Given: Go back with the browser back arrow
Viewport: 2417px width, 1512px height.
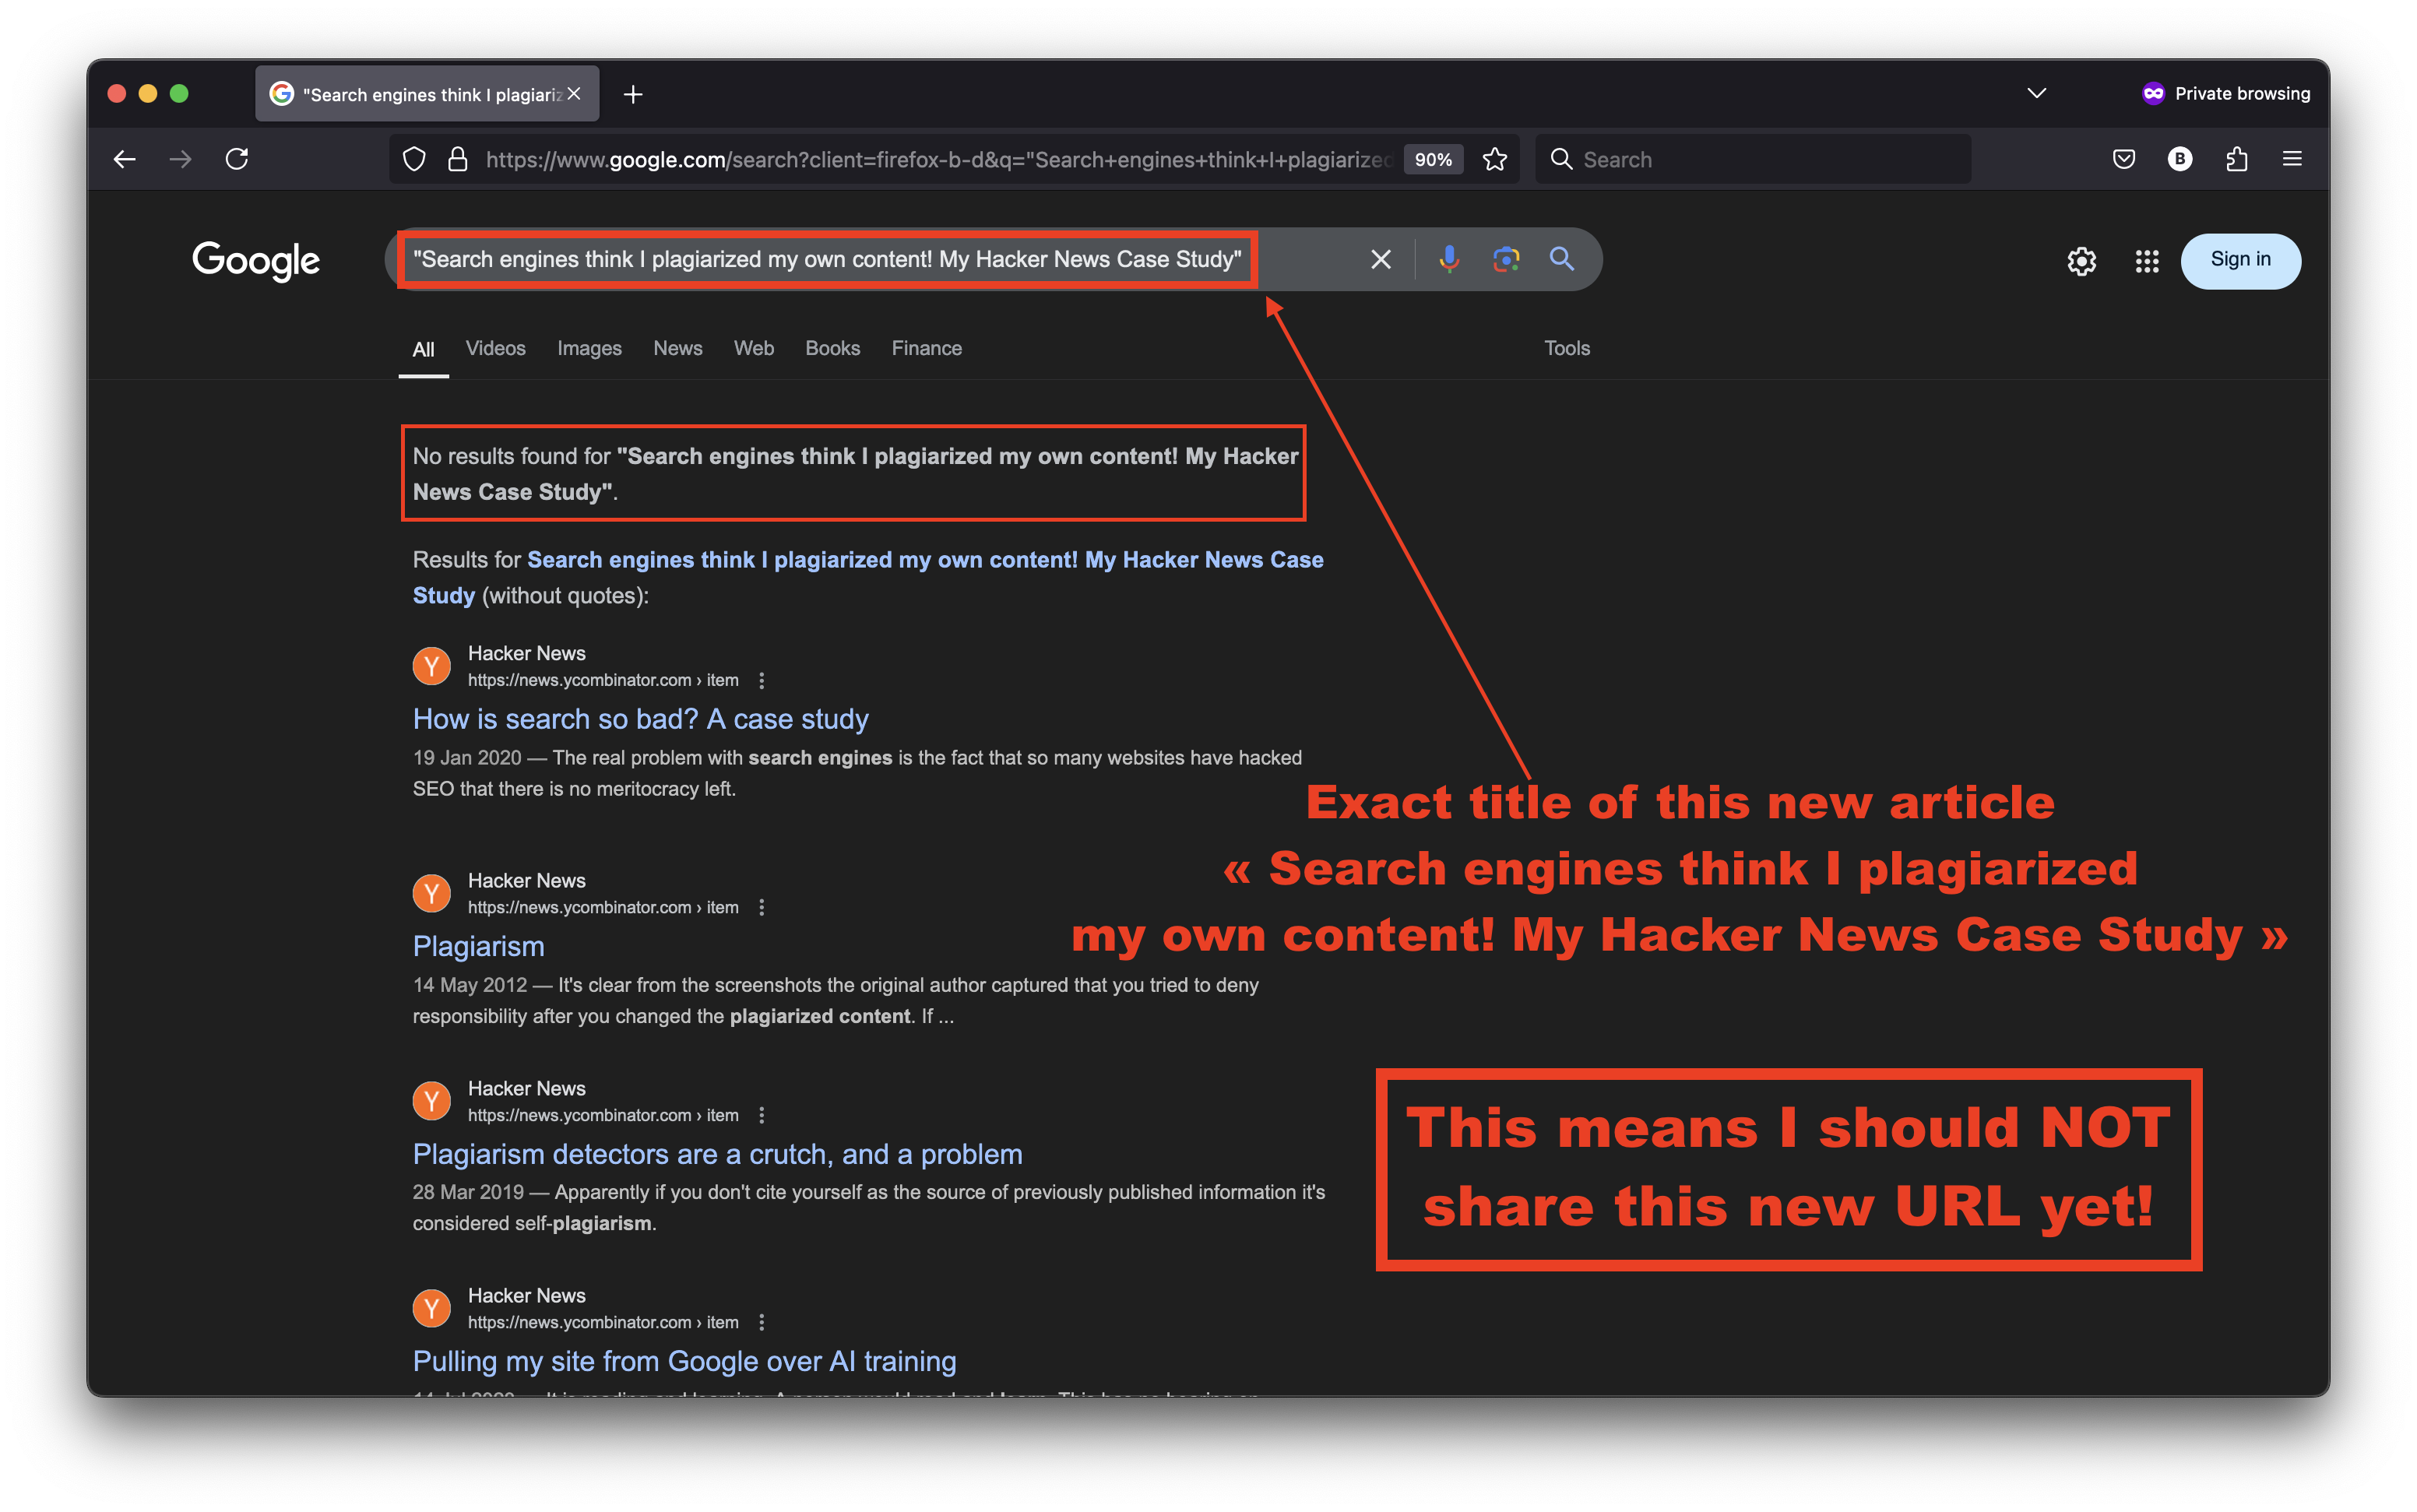Looking at the screenshot, I should pos(124,159).
